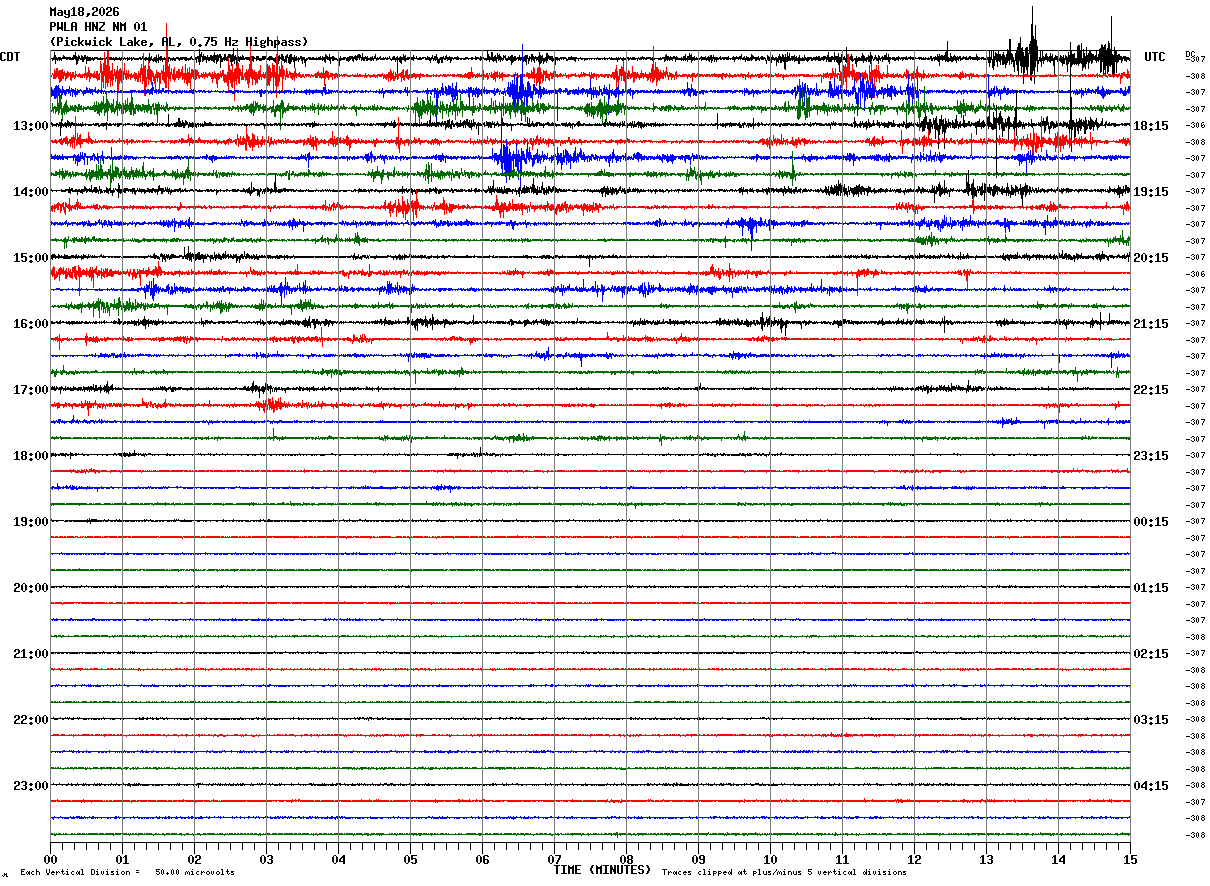The image size is (1210, 886).
Task: Click the traces clipped footnote text
Action: click(784, 873)
